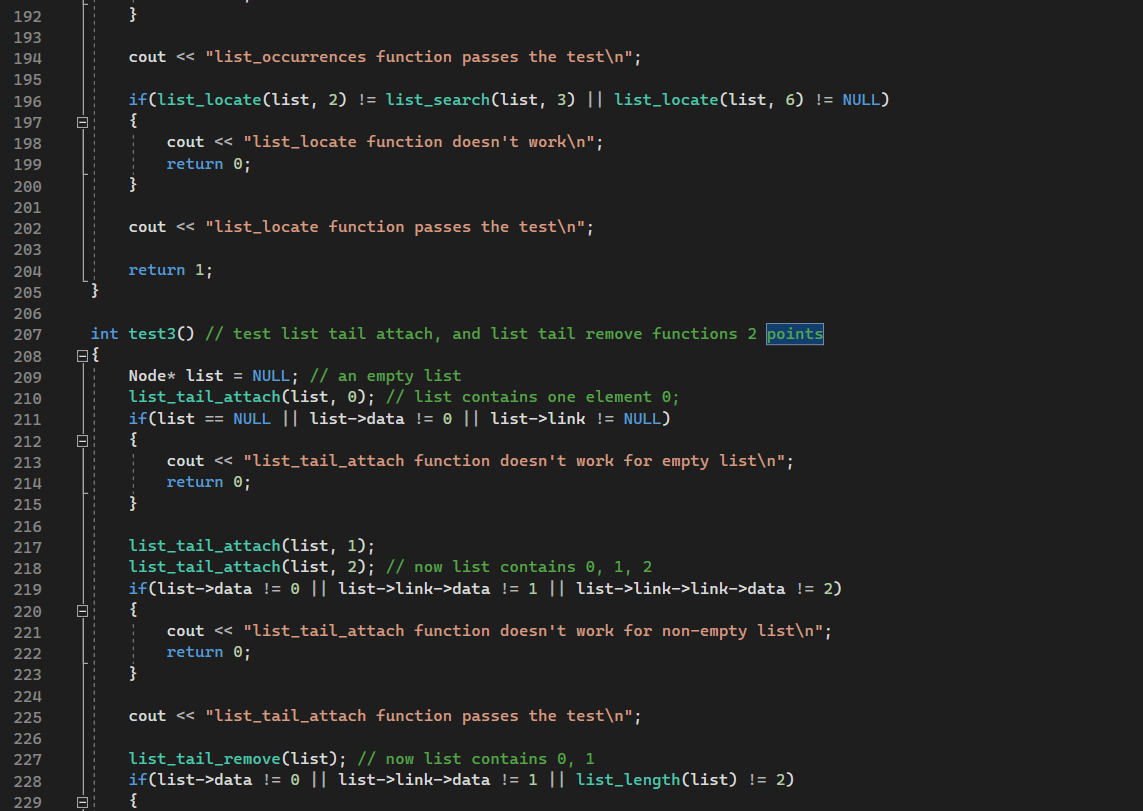Screen dimensions: 1143x811
Task: Collapse the block opening at line 229
Action: (x=81, y=800)
